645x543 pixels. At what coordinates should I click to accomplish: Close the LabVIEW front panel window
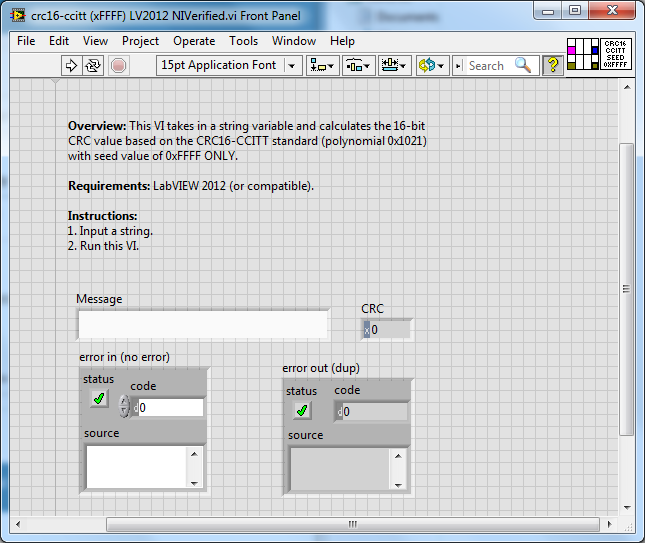tap(612, 10)
